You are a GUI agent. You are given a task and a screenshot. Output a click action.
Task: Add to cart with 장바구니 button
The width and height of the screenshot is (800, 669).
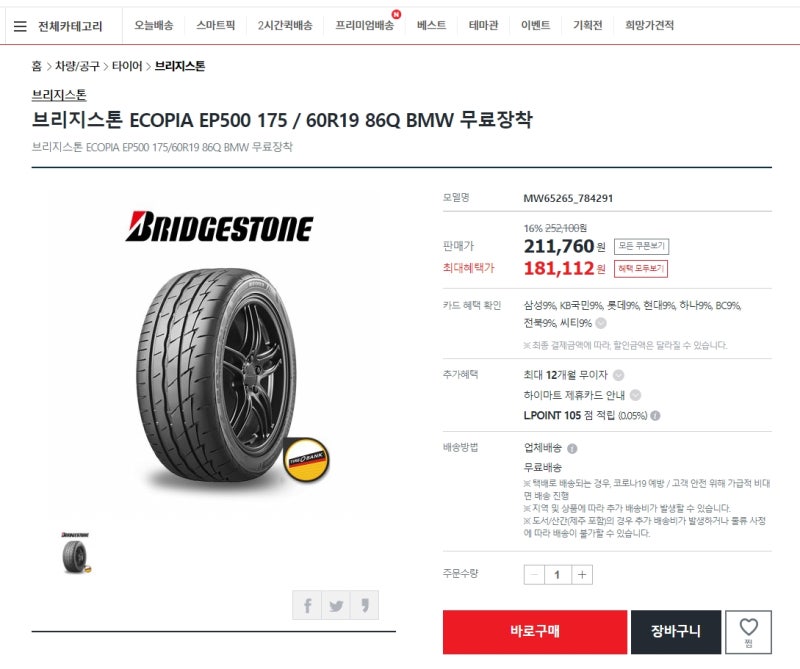click(676, 632)
